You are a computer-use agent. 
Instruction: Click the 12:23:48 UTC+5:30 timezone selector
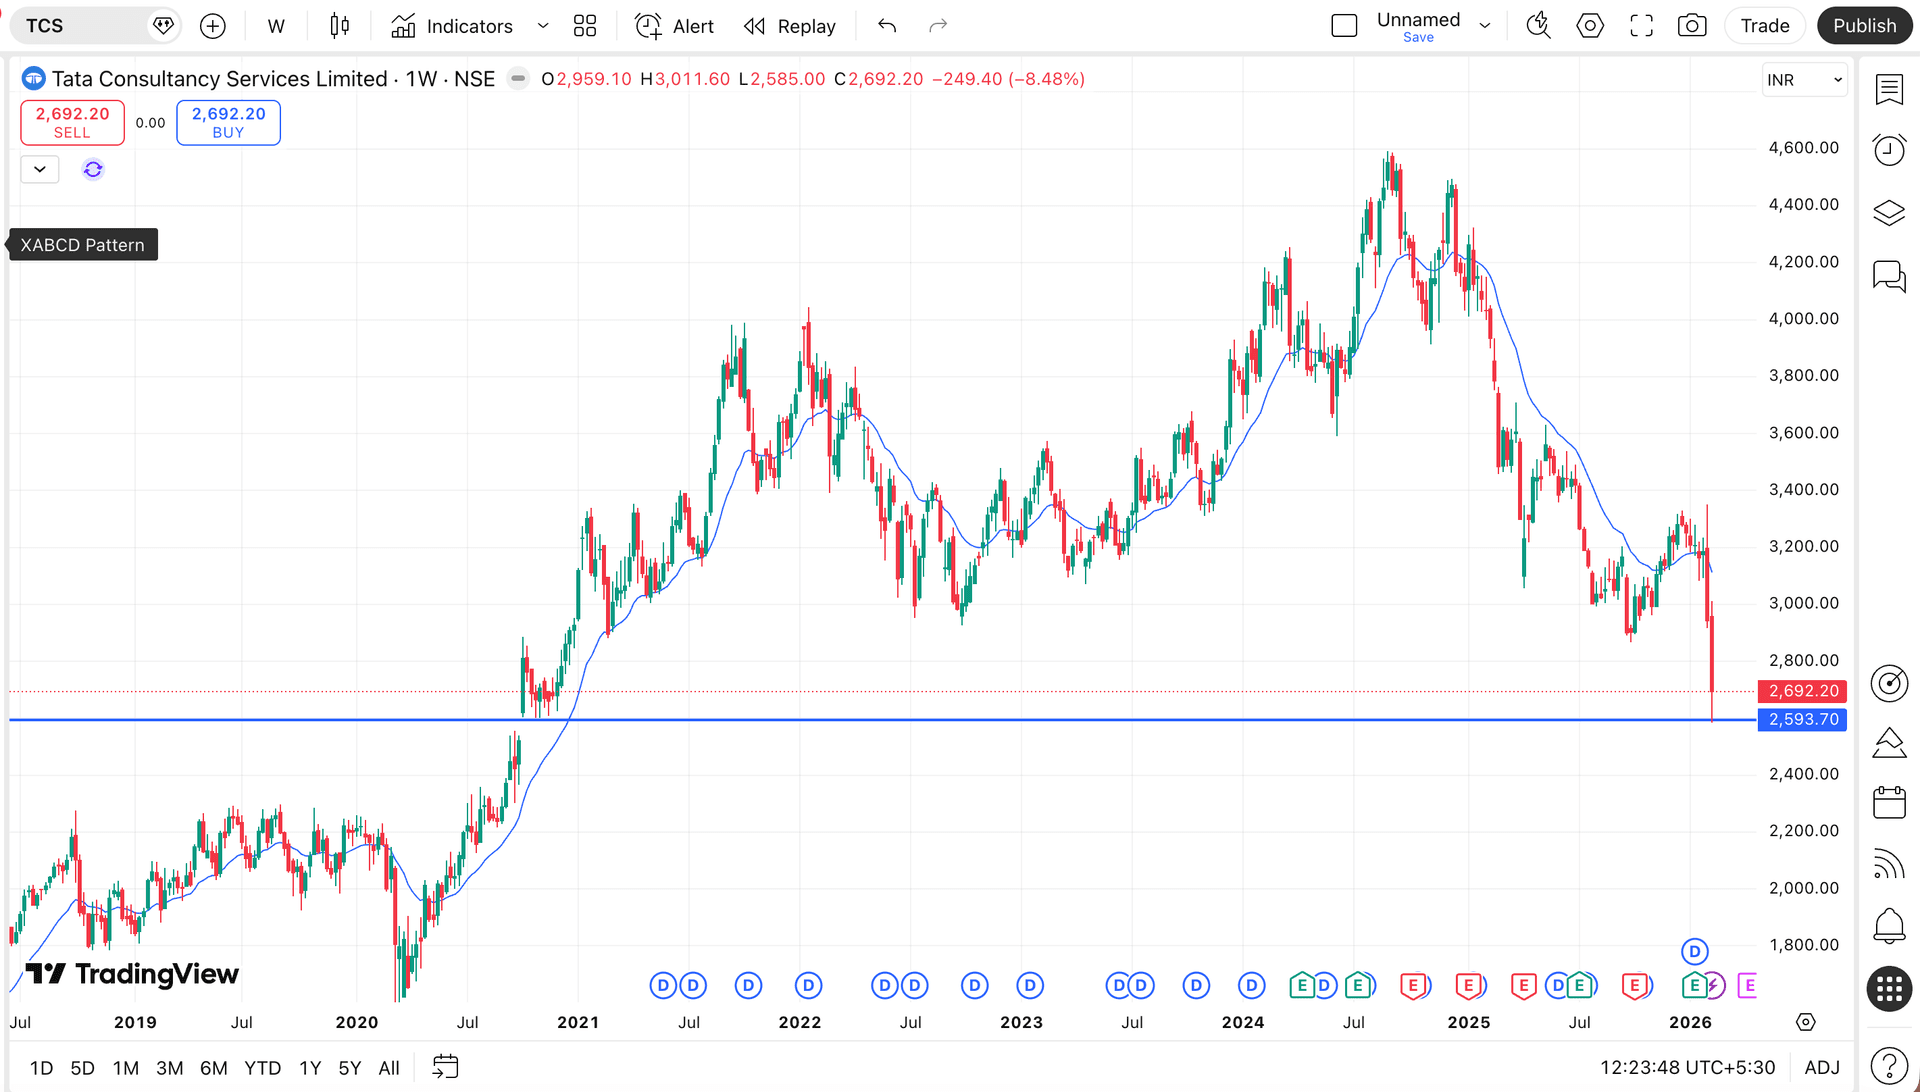(x=1688, y=1068)
